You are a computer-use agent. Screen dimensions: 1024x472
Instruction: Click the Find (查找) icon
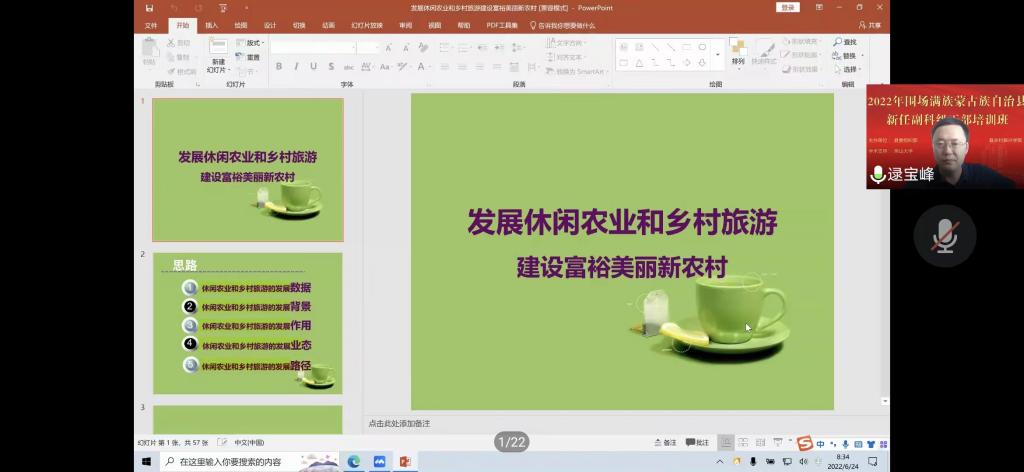(x=845, y=42)
